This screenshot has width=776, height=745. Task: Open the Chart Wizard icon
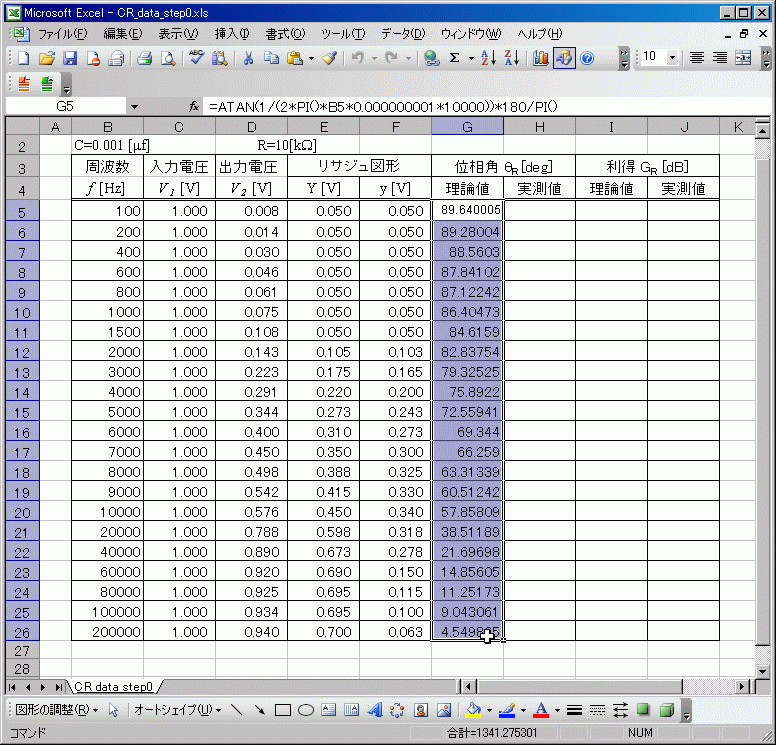click(541, 58)
